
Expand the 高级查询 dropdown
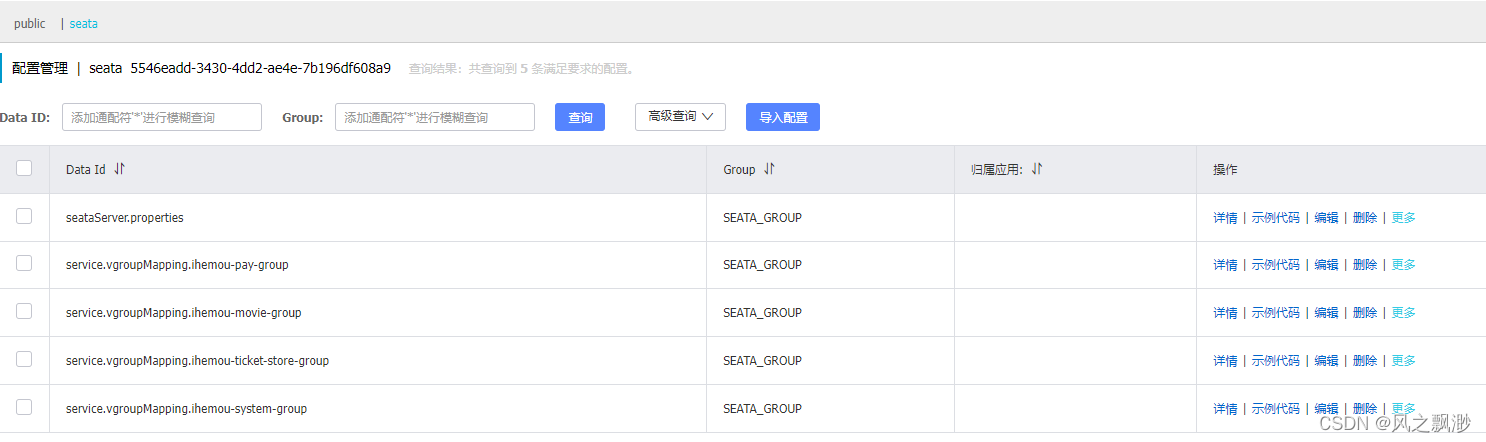680,116
